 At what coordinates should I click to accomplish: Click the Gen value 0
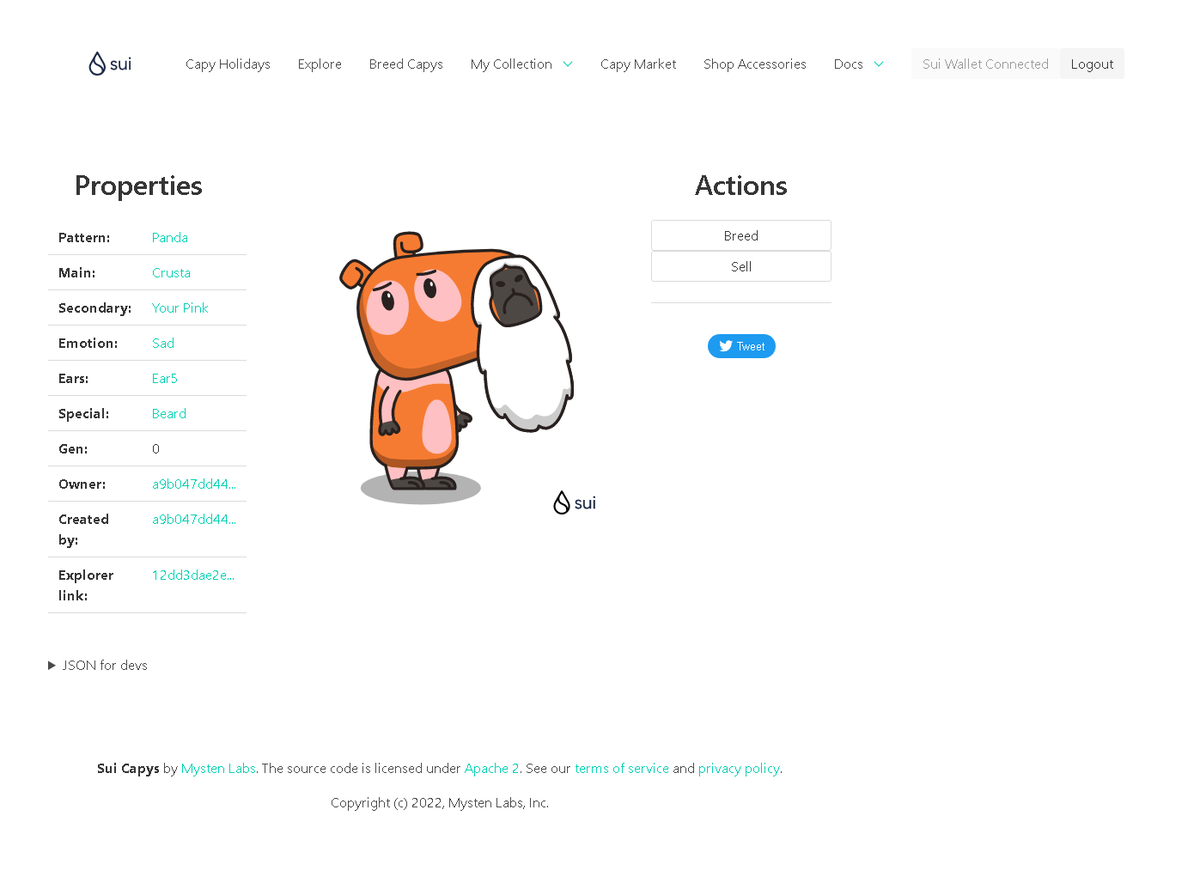tap(156, 449)
